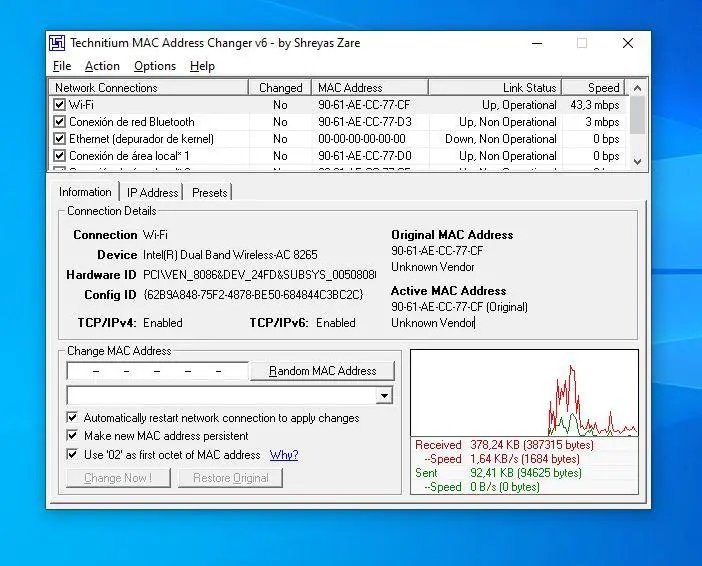The width and height of the screenshot is (702, 566).
Task: Click the Down, Non Operational status cell
Action: (501, 139)
